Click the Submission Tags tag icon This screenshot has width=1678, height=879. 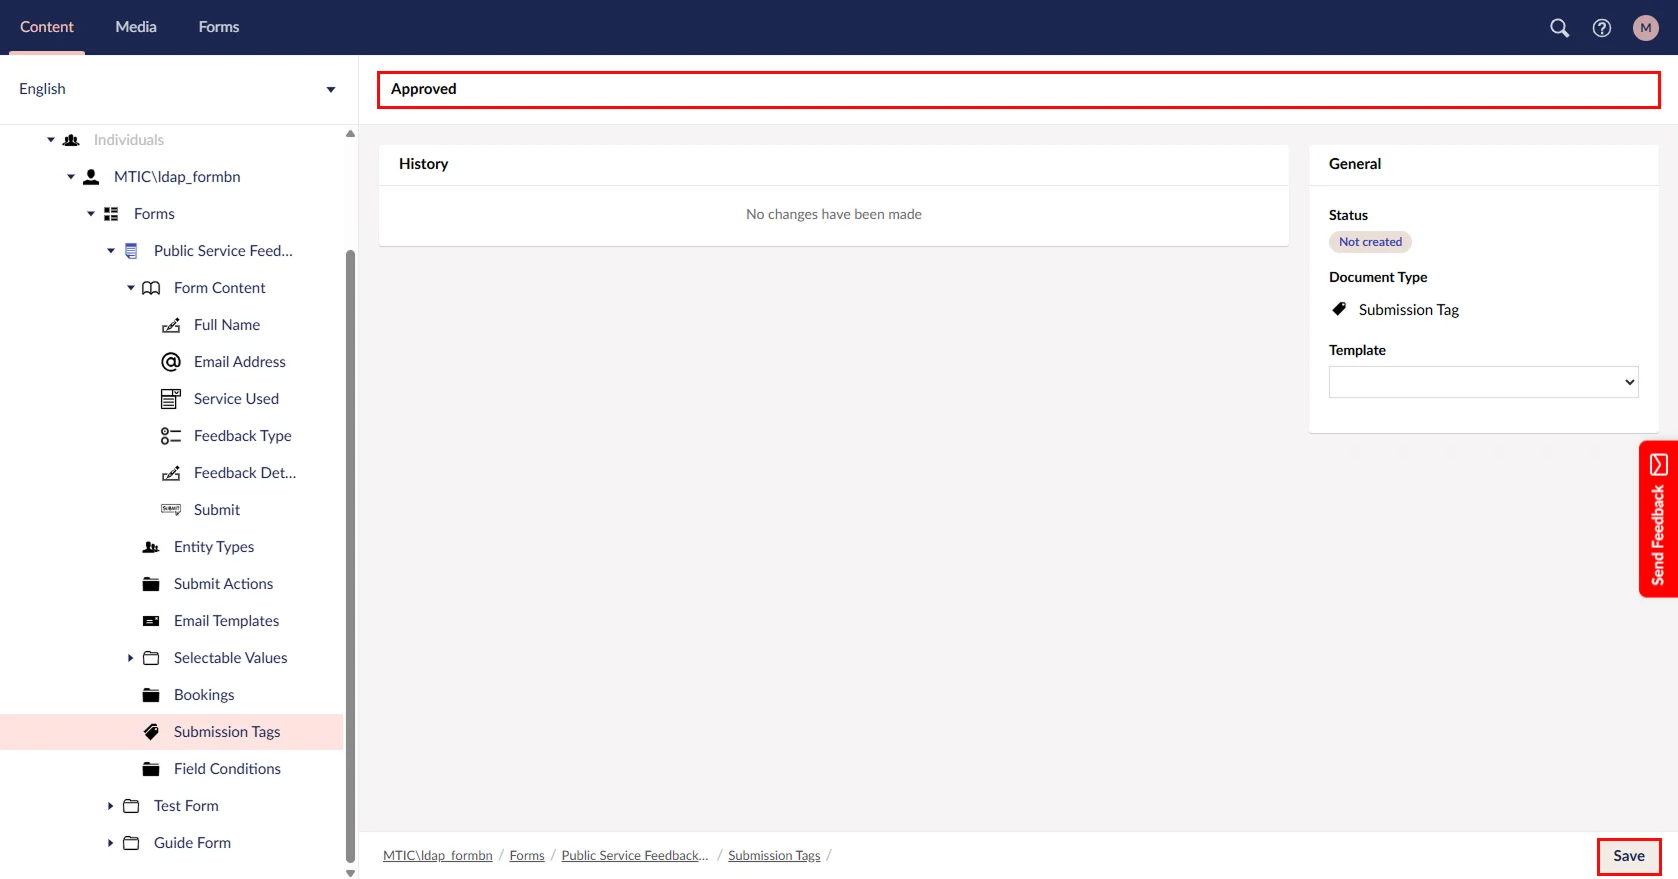click(151, 732)
